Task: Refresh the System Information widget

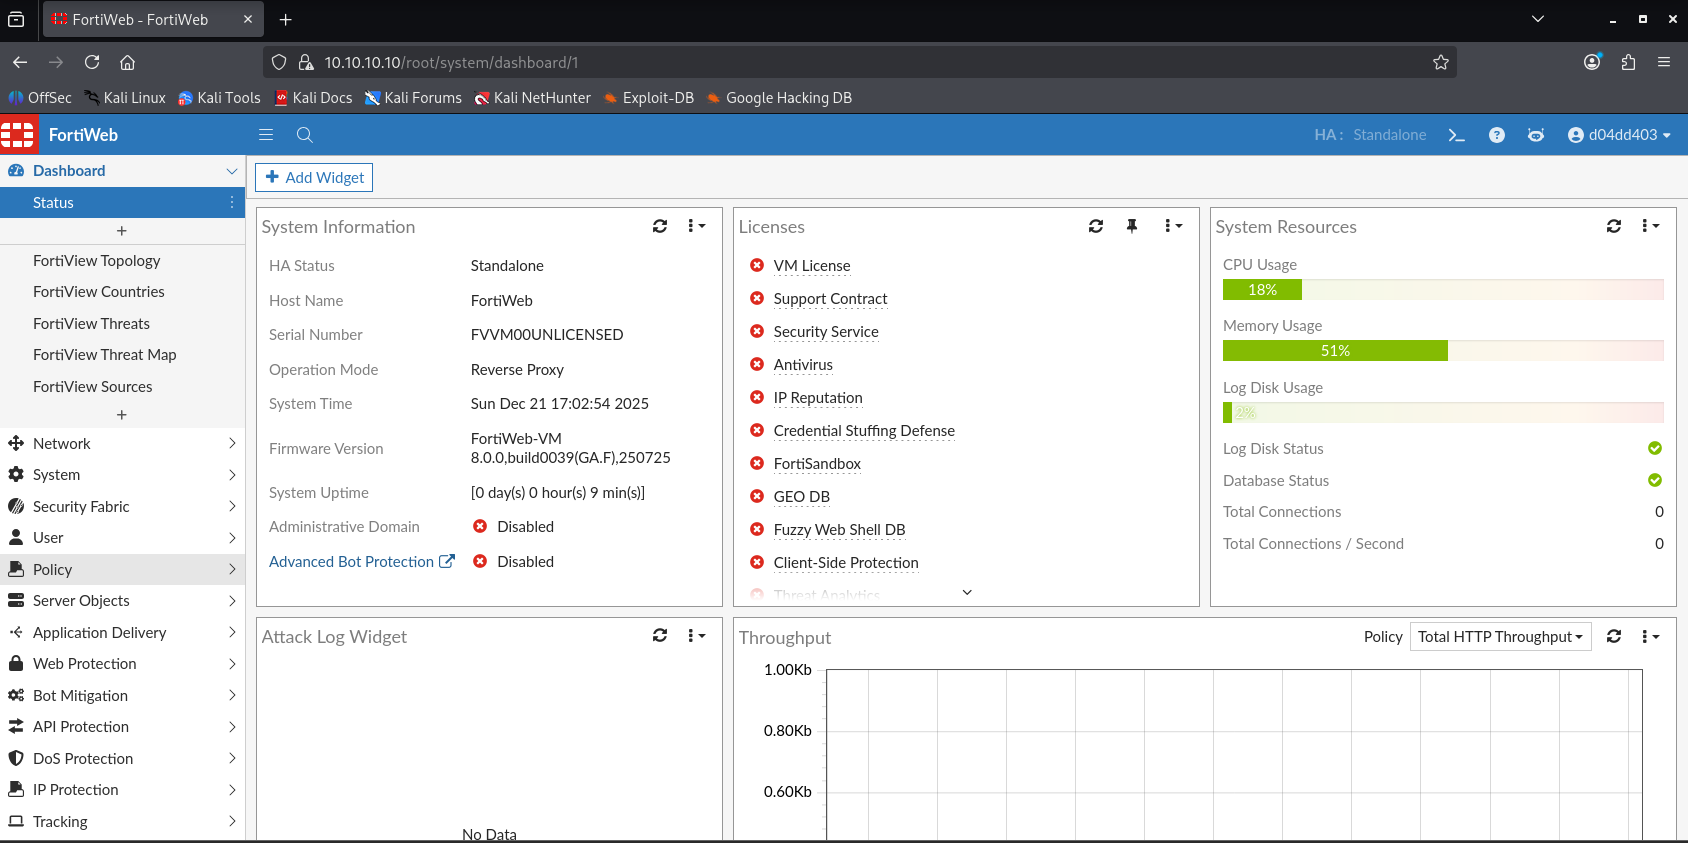Action: click(x=660, y=226)
